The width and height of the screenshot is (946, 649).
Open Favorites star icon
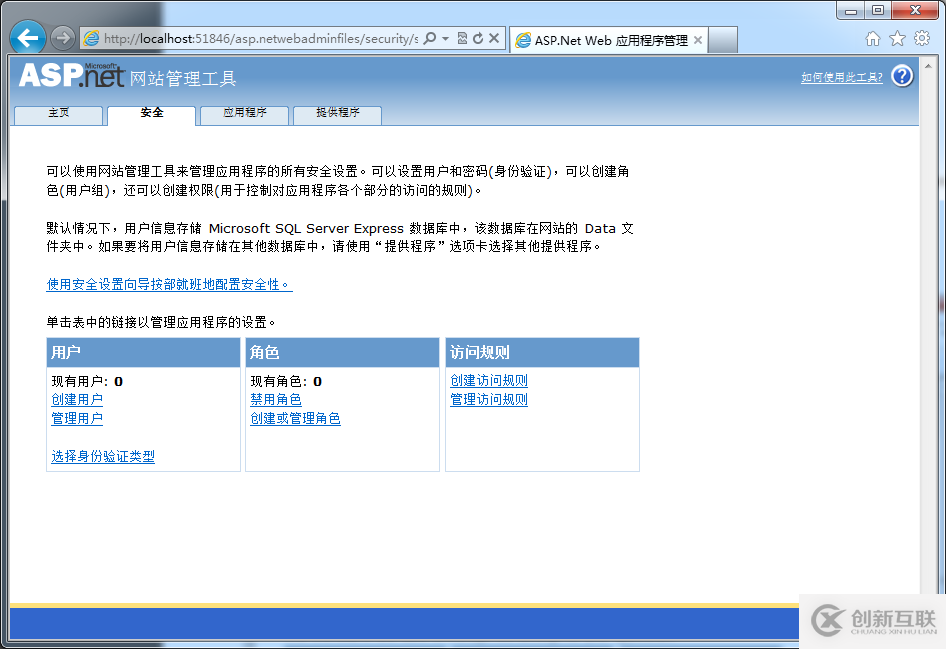897,39
